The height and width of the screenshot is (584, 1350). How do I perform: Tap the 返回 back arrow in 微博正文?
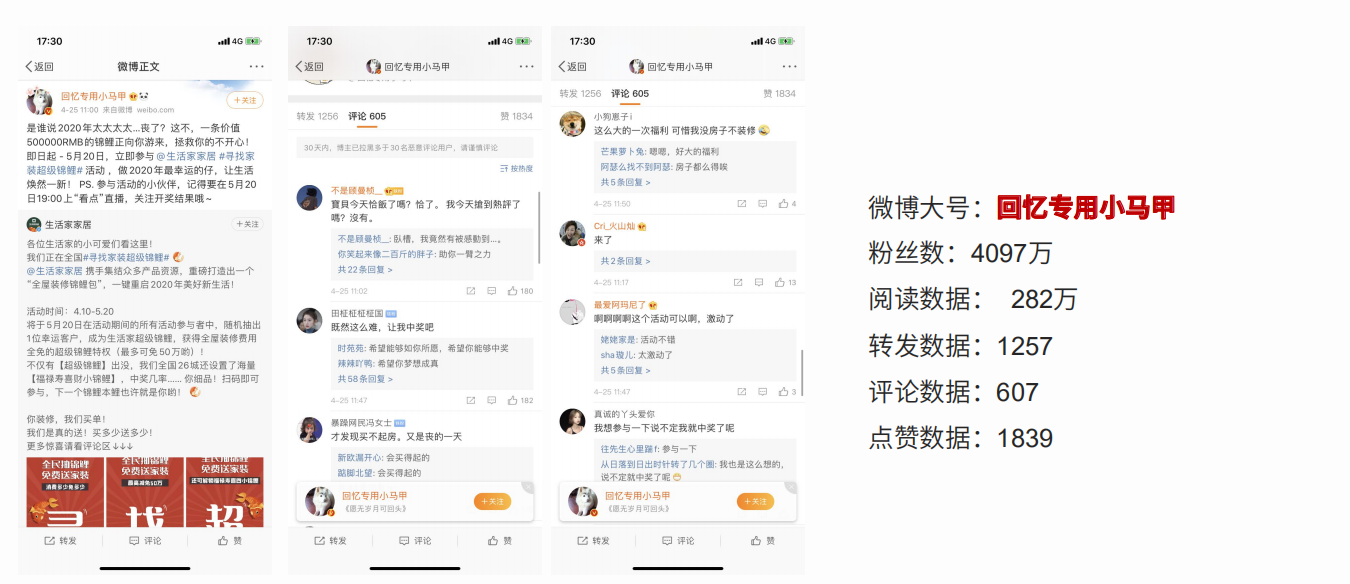coord(40,67)
